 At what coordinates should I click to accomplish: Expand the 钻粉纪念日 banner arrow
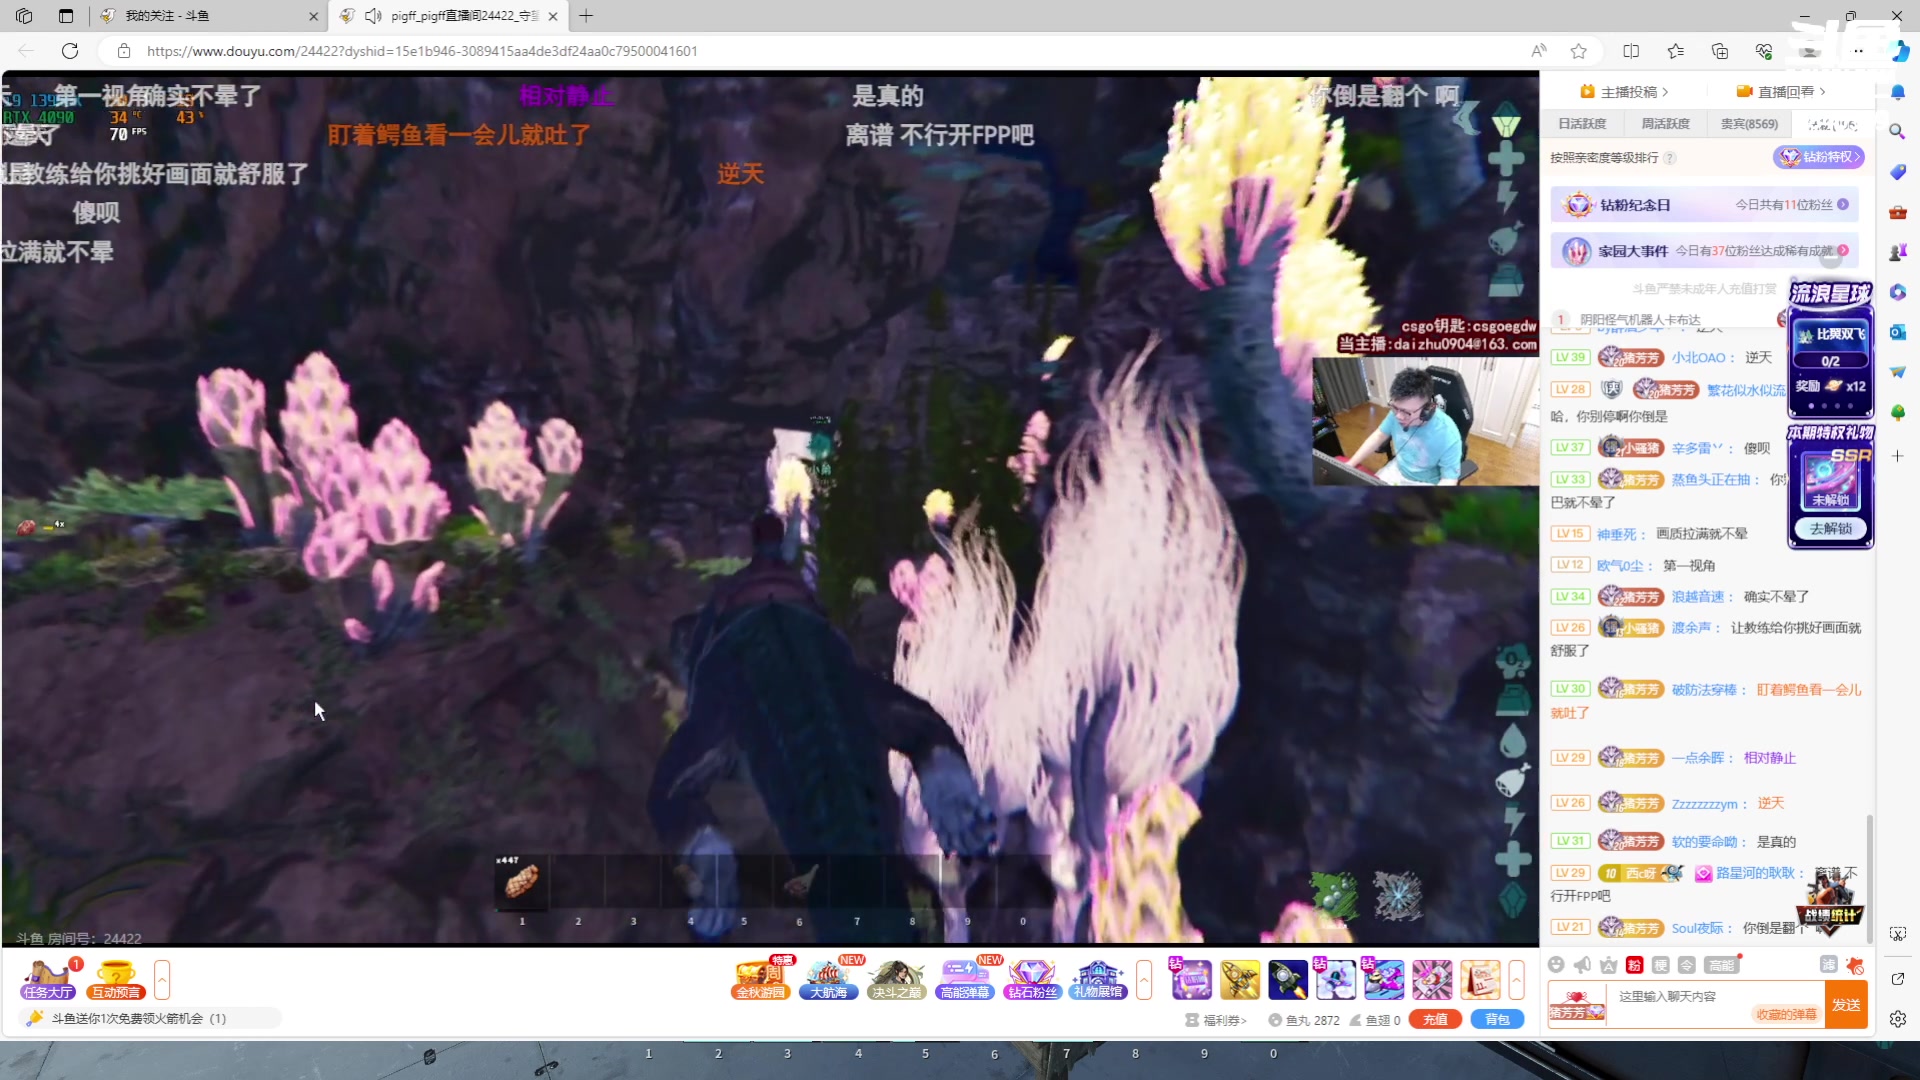point(1843,204)
